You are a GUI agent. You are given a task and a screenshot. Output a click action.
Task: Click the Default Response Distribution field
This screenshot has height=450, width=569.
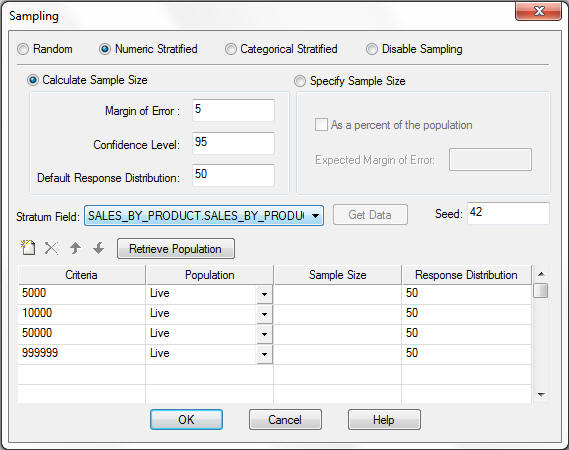click(233, 176)
